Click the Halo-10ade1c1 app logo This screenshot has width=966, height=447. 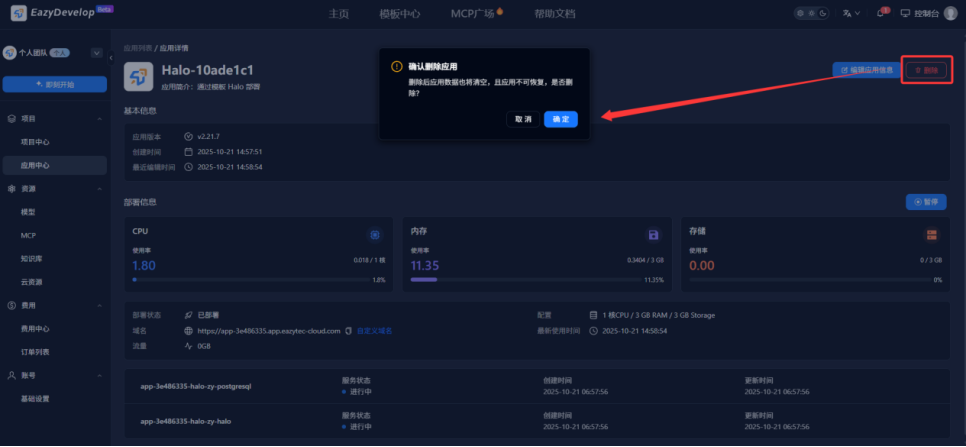tap(139, 76)
